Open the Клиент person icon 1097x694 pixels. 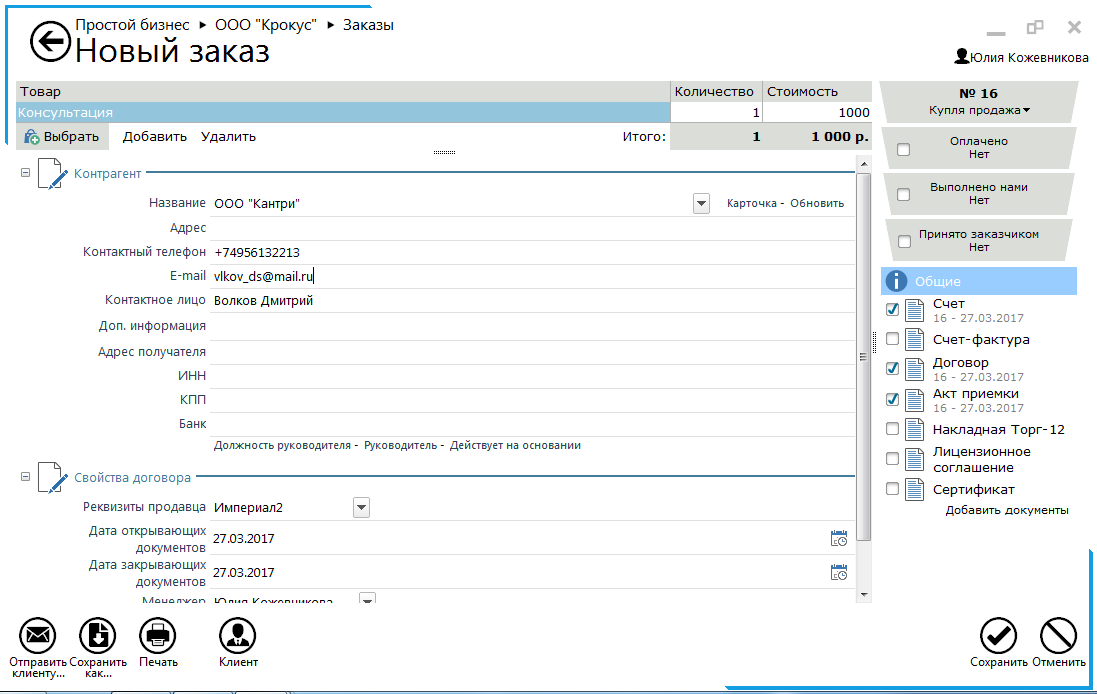[x=238, y=635]
